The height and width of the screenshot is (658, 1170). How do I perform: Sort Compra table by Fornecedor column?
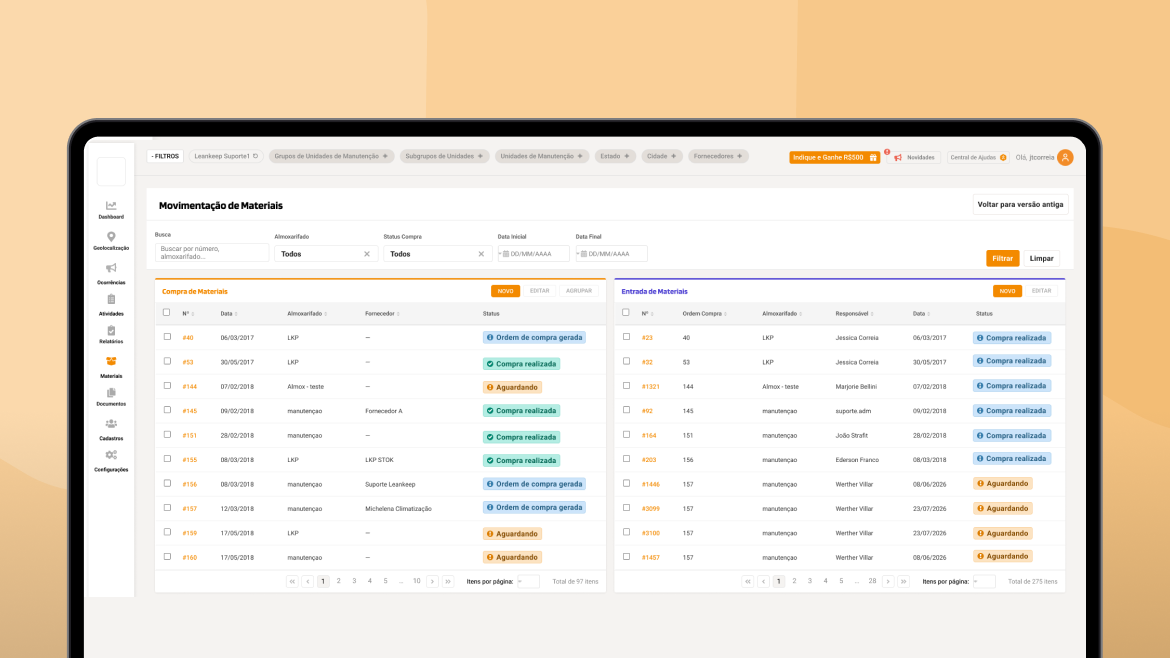(x=382, y=314)
